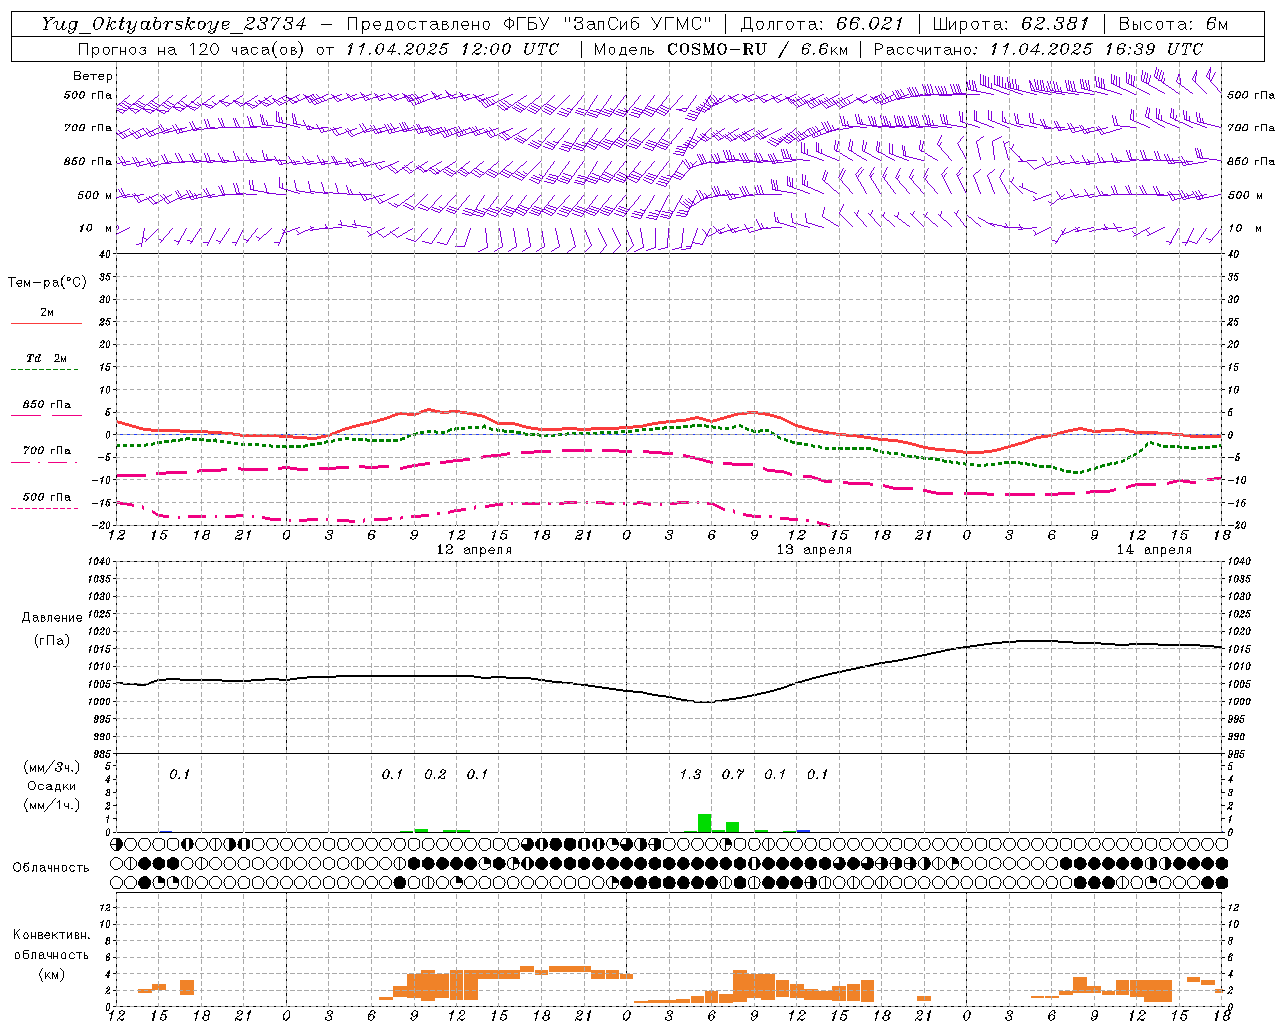This screenshot has width=1280, height=1024.
Task: Click the 14 апреля date label
Action: tap(1154, 550)
